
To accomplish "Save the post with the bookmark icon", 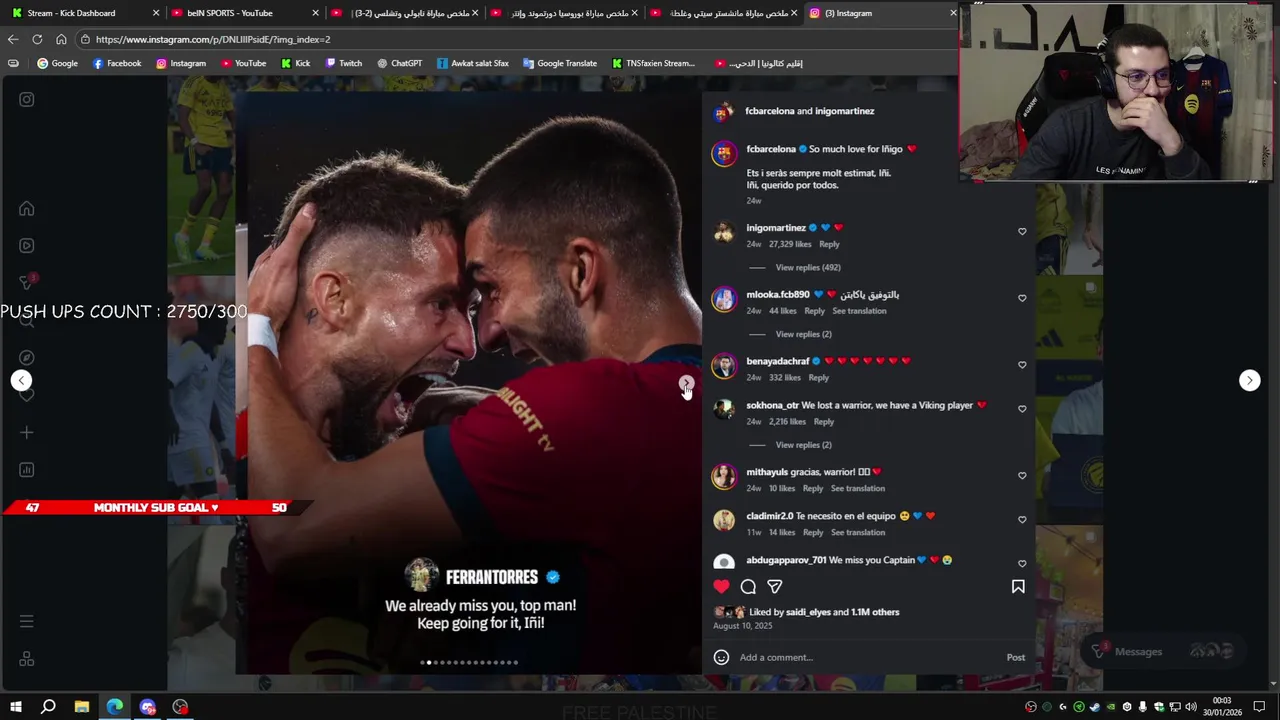I will pyautogui.click(x=1018, y=587).
